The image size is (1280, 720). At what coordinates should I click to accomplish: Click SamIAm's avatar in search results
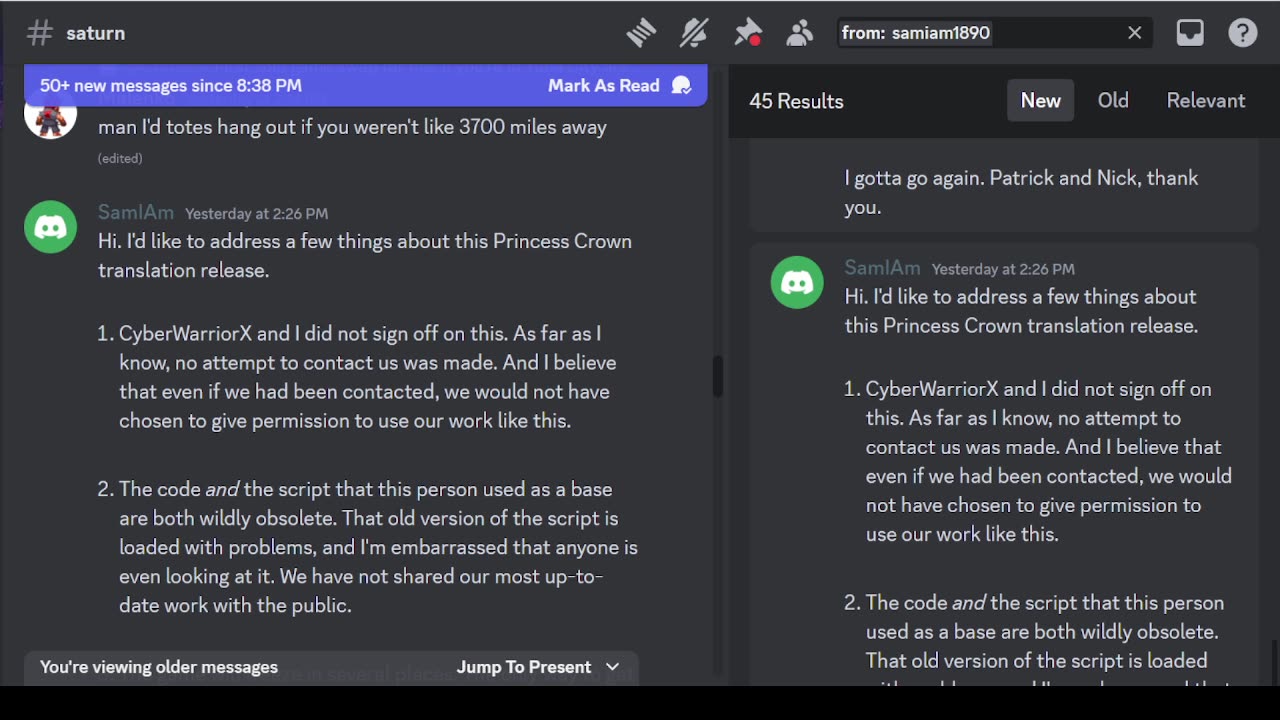(797, 283)
